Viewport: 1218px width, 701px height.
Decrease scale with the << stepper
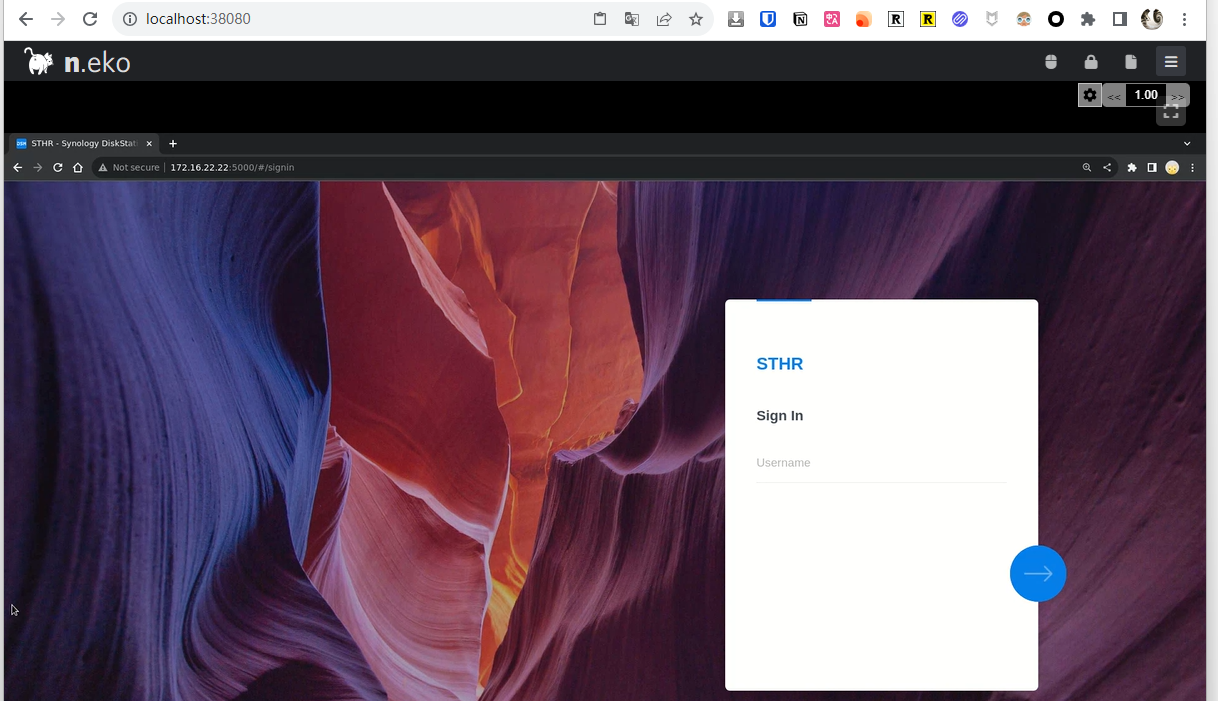1114,96
